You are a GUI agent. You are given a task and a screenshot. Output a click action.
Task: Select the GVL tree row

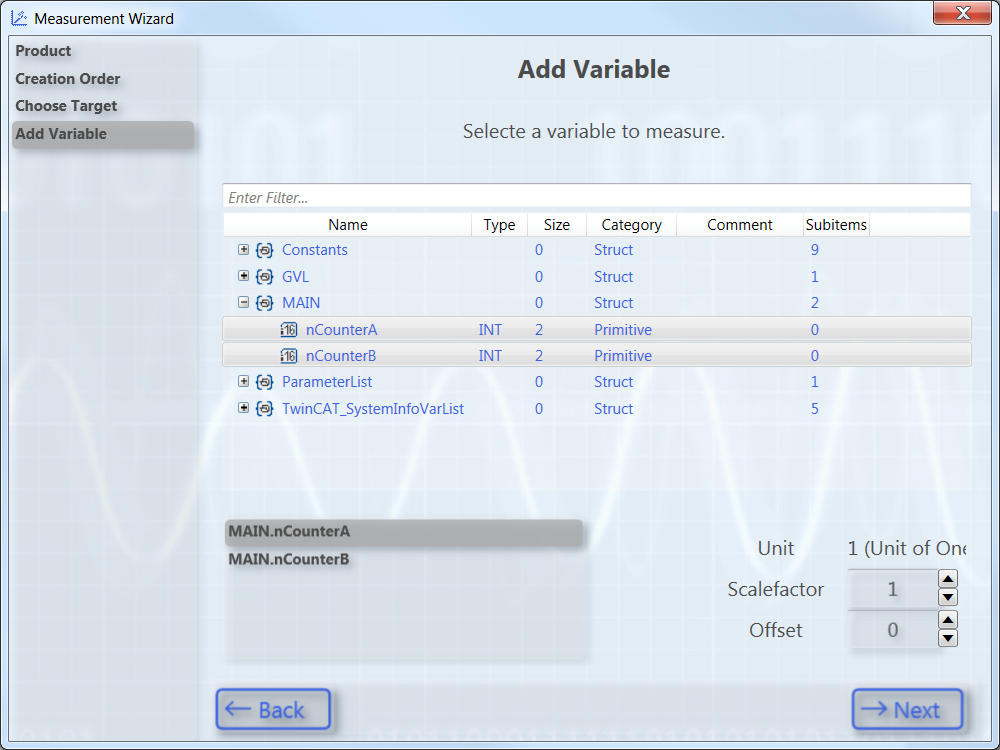[x=597, y=277]
